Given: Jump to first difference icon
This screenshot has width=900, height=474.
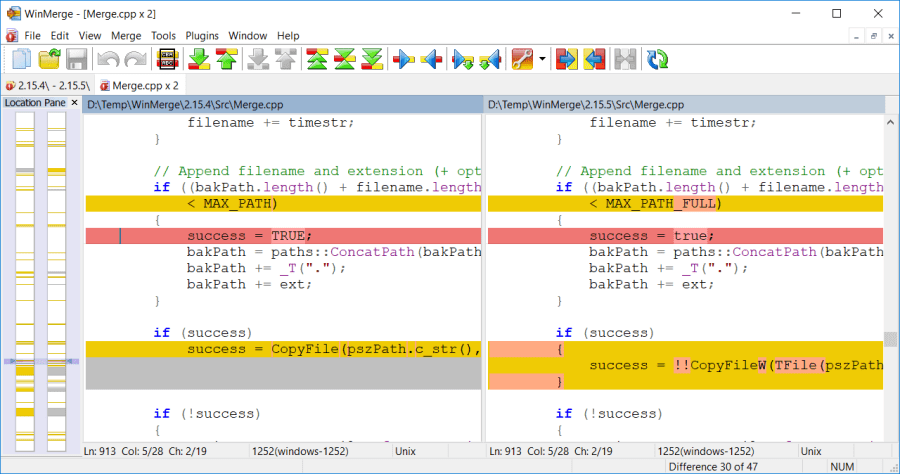Looking at the screenshot, I should 317,59.
